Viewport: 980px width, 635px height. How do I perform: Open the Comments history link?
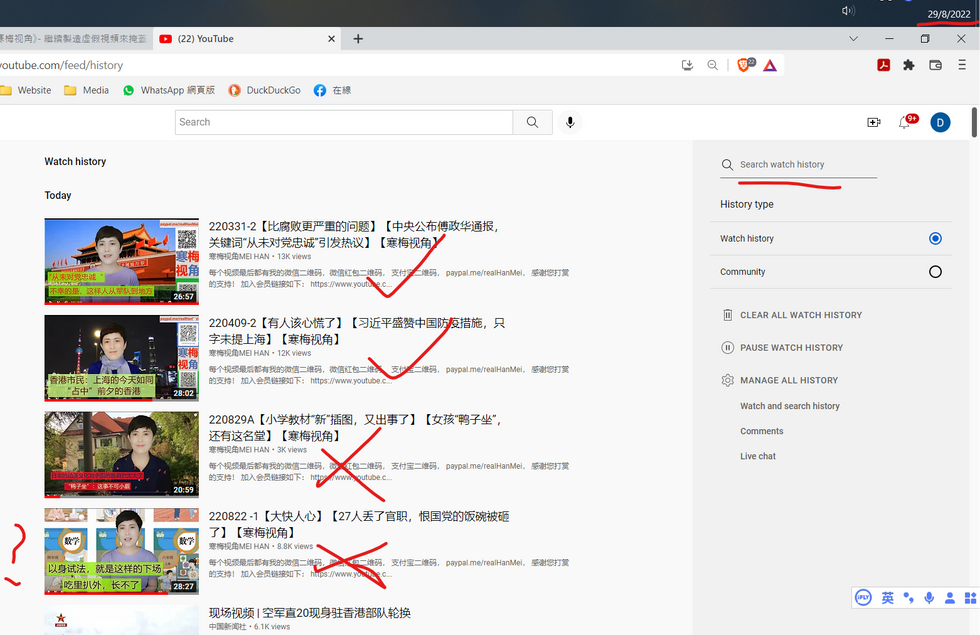tap(762, 431)
